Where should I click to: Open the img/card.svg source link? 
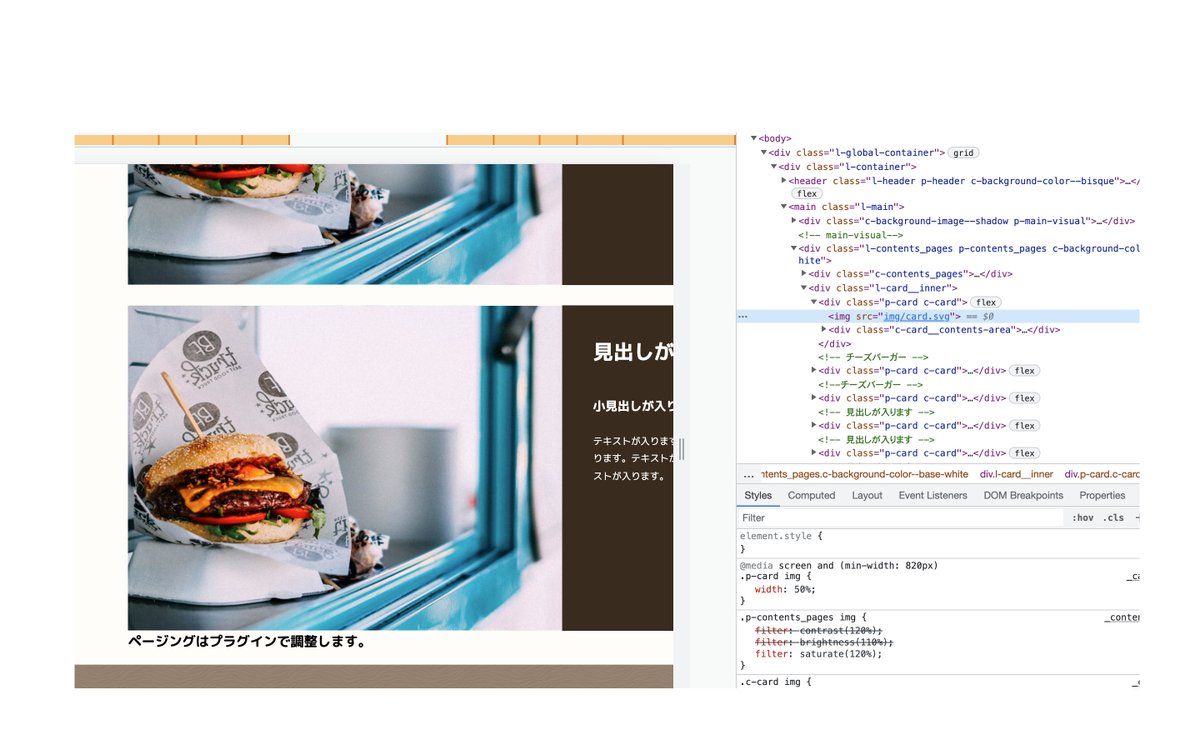915,316
